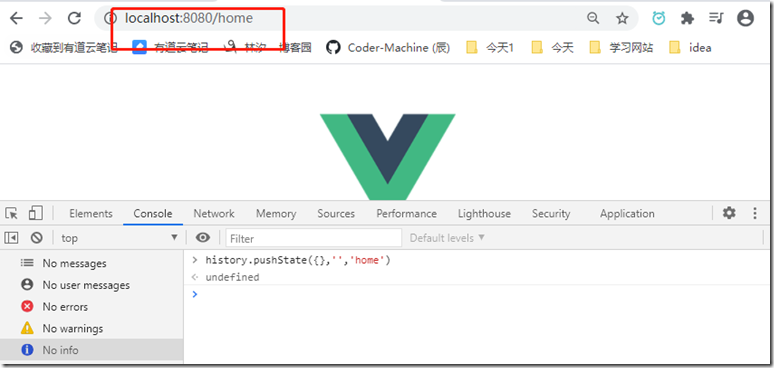Click the undefined result in console
This screenshot has width=774, height=368.
click(x=232, y=277)
